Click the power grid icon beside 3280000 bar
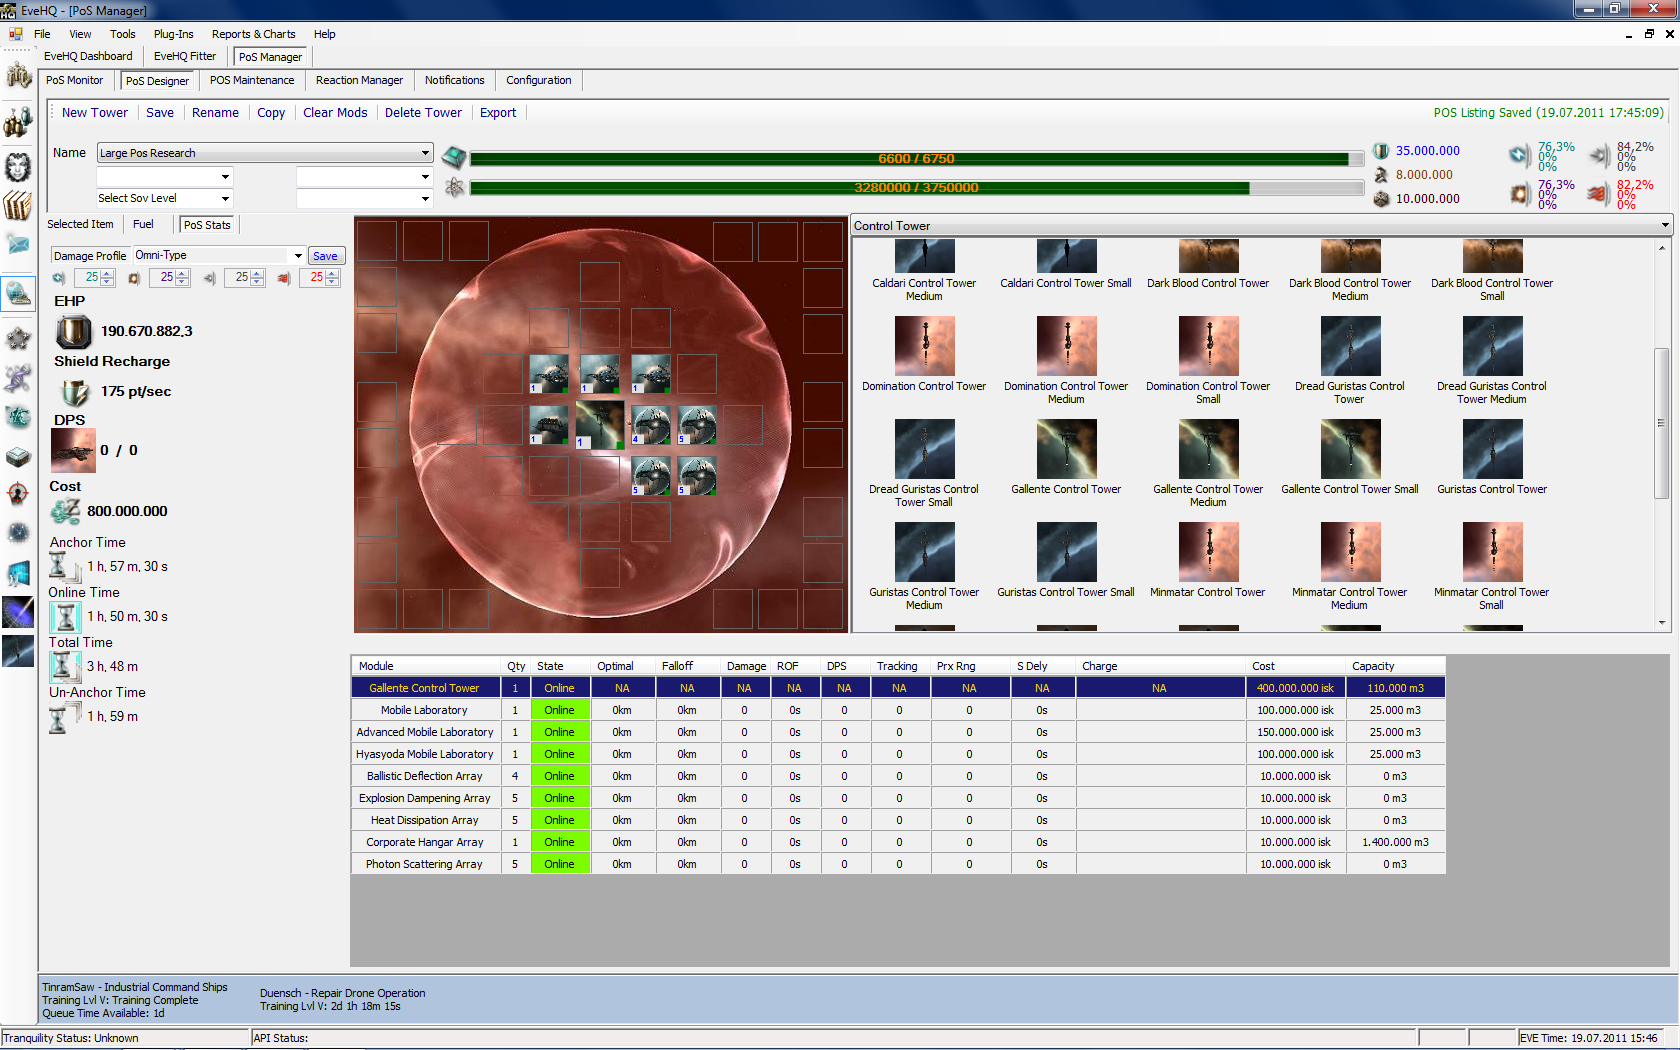1680x1050 pixels. coord(454,187)
